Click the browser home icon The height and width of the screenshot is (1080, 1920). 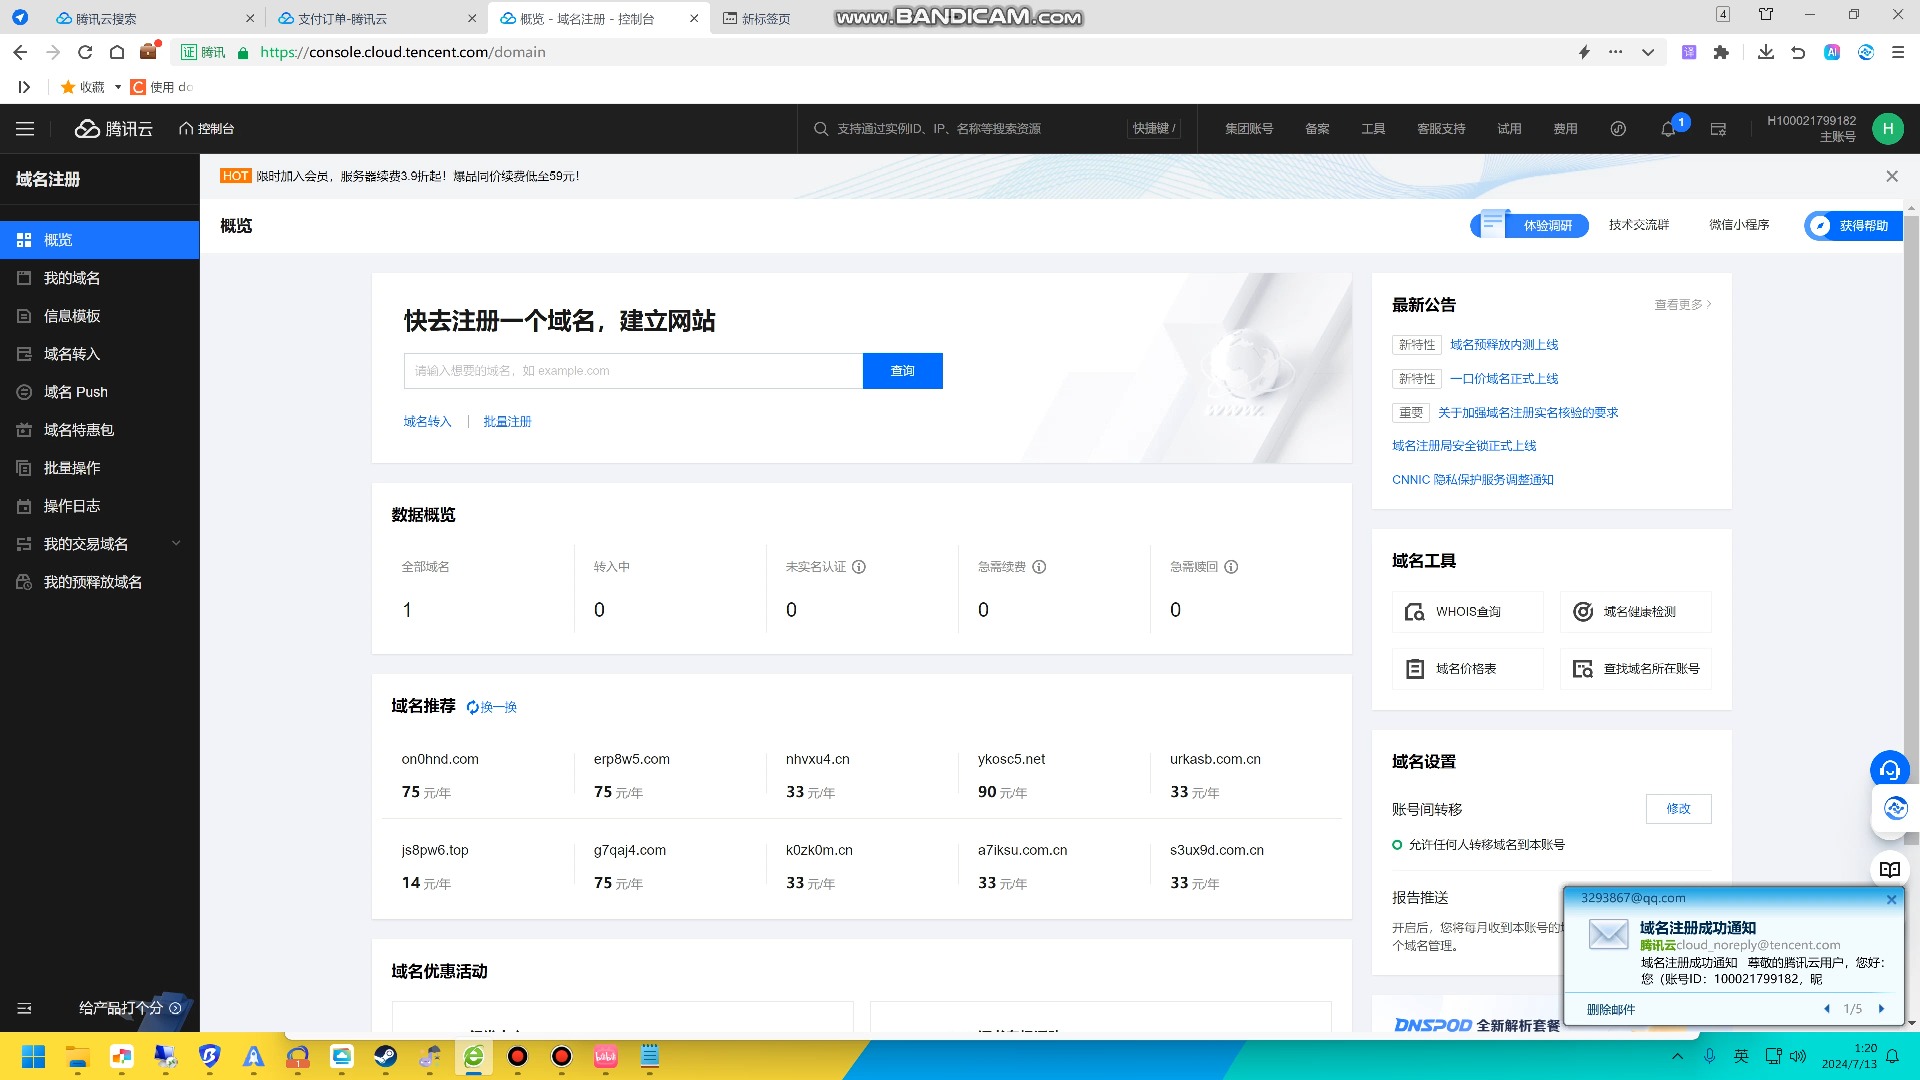(117, 52)
